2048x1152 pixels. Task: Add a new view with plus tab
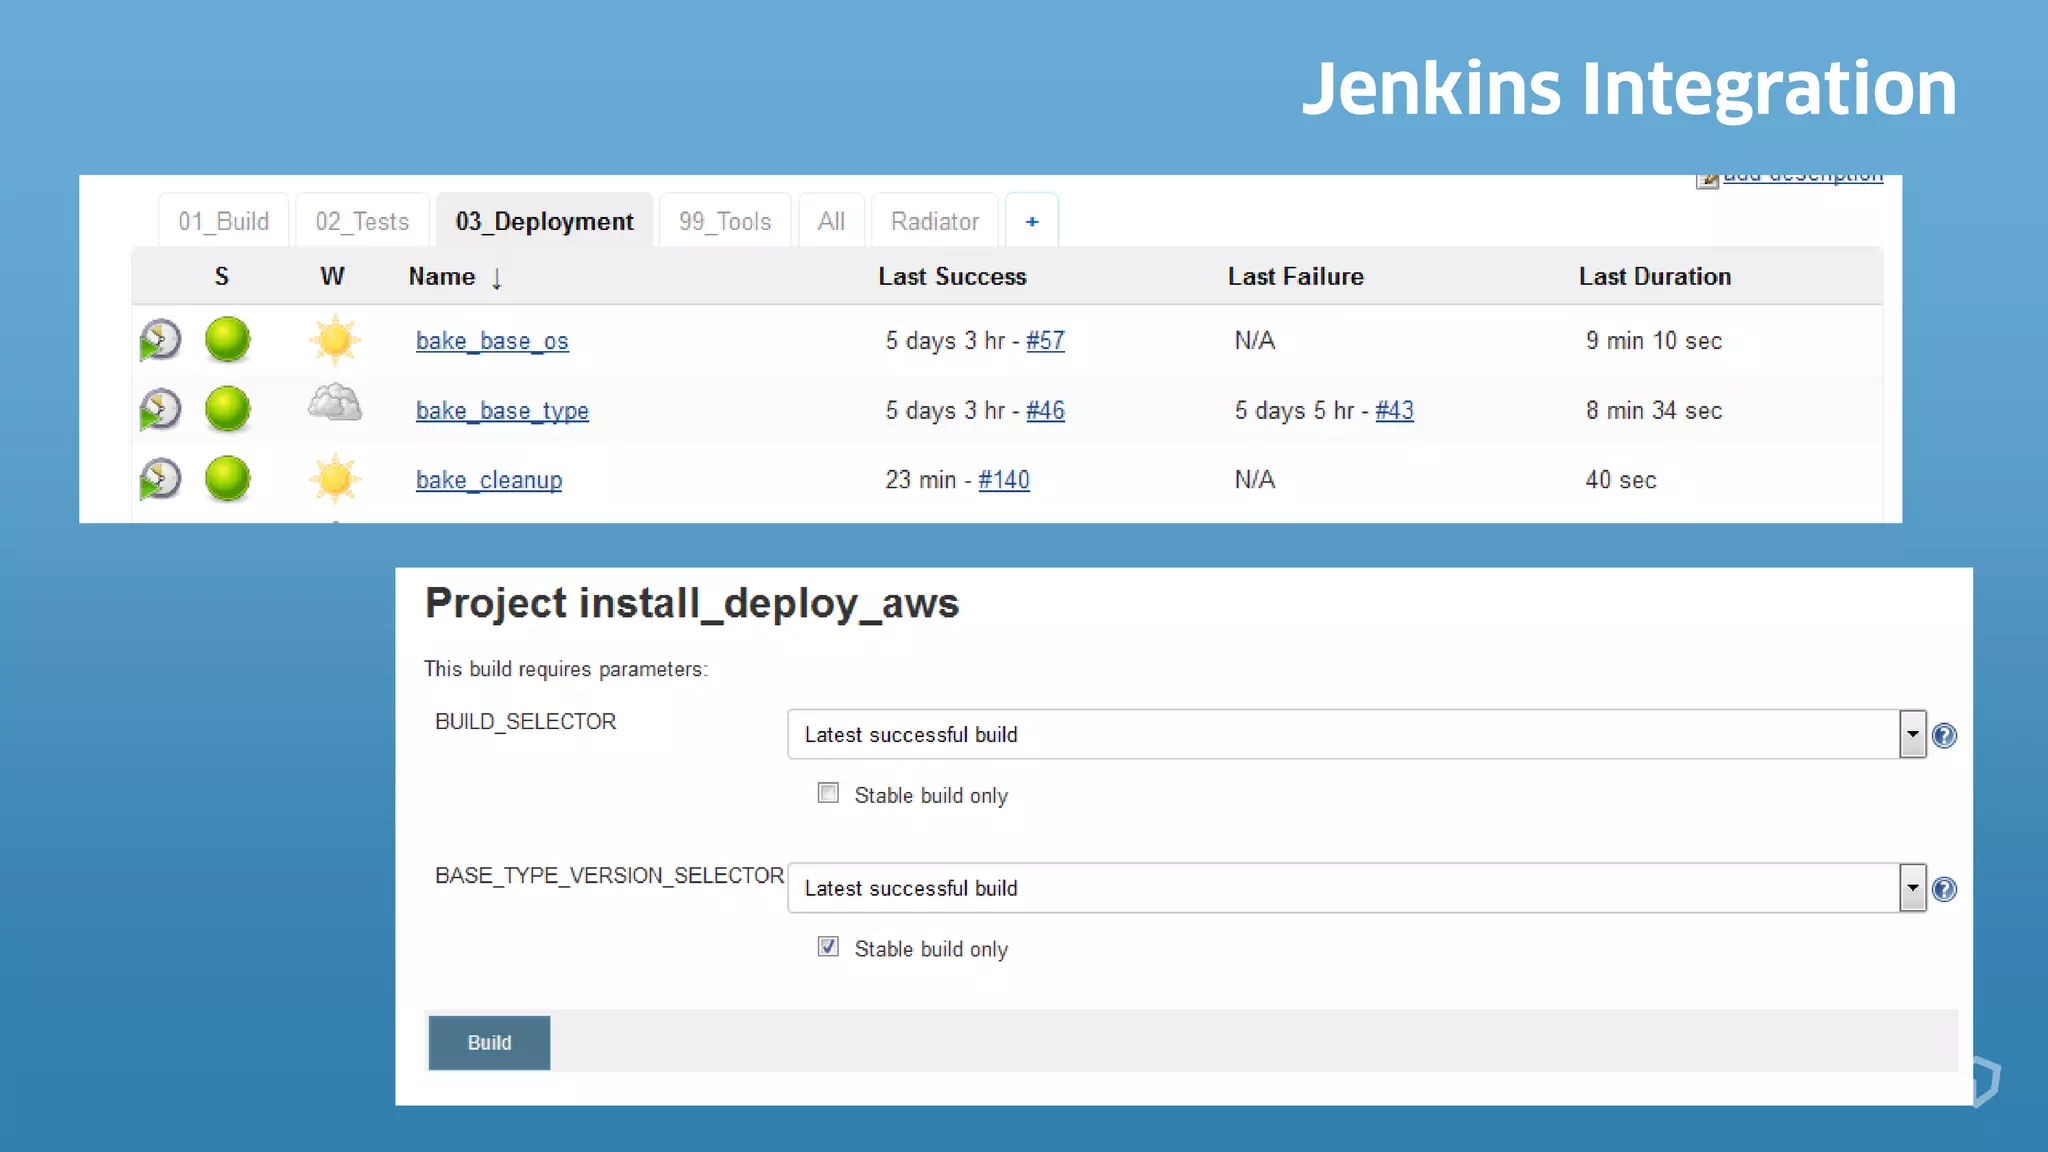click(x=1032, y=221)
